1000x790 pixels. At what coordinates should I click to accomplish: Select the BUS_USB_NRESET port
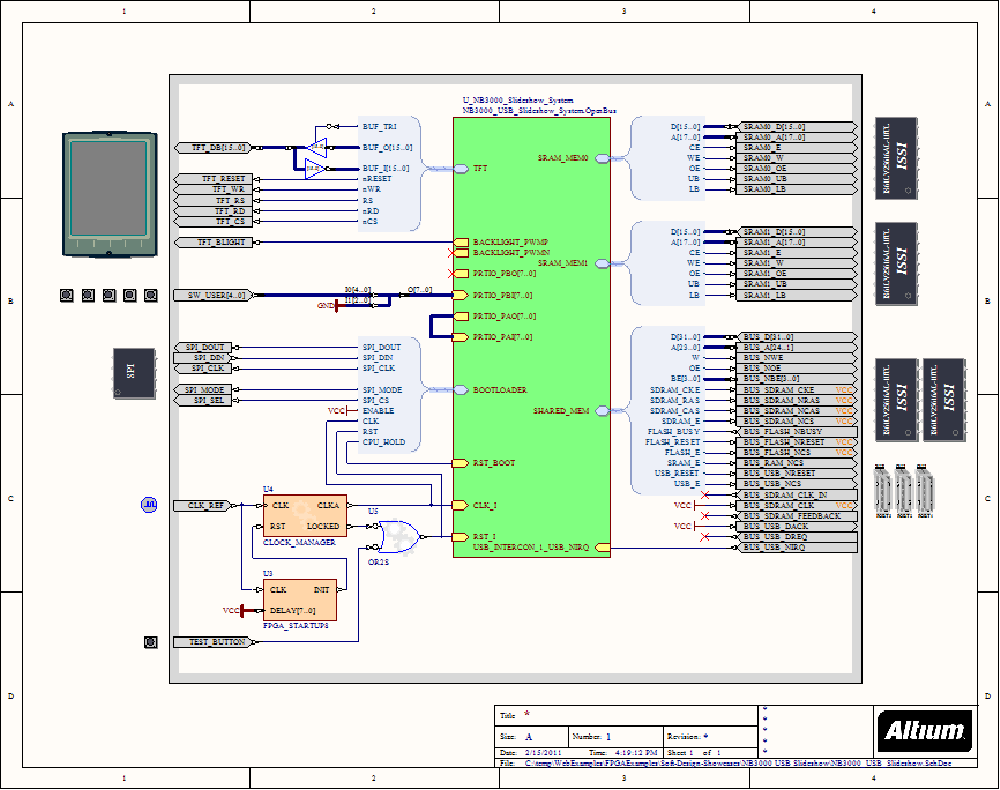pyautogui.click(x=797, y=473)
